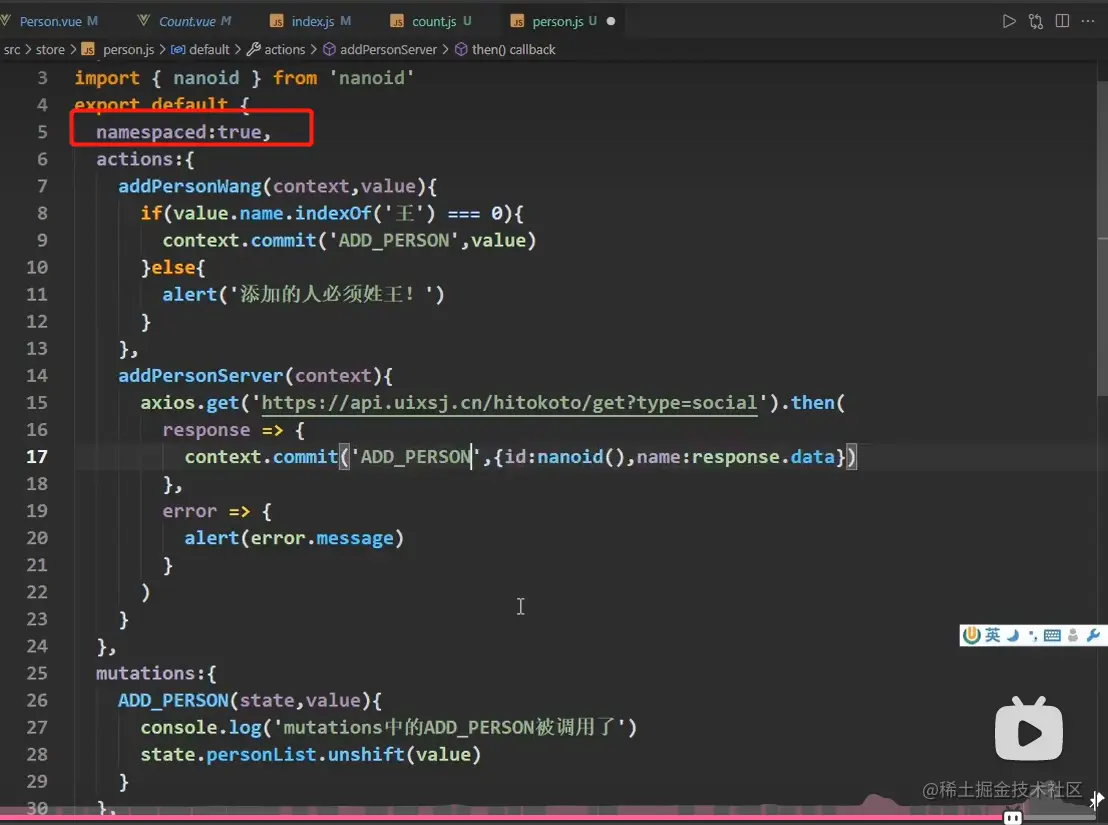Open the actions breadcrumb symbol list
Viewport: 1108px width, 825px height.
[276, 49]
